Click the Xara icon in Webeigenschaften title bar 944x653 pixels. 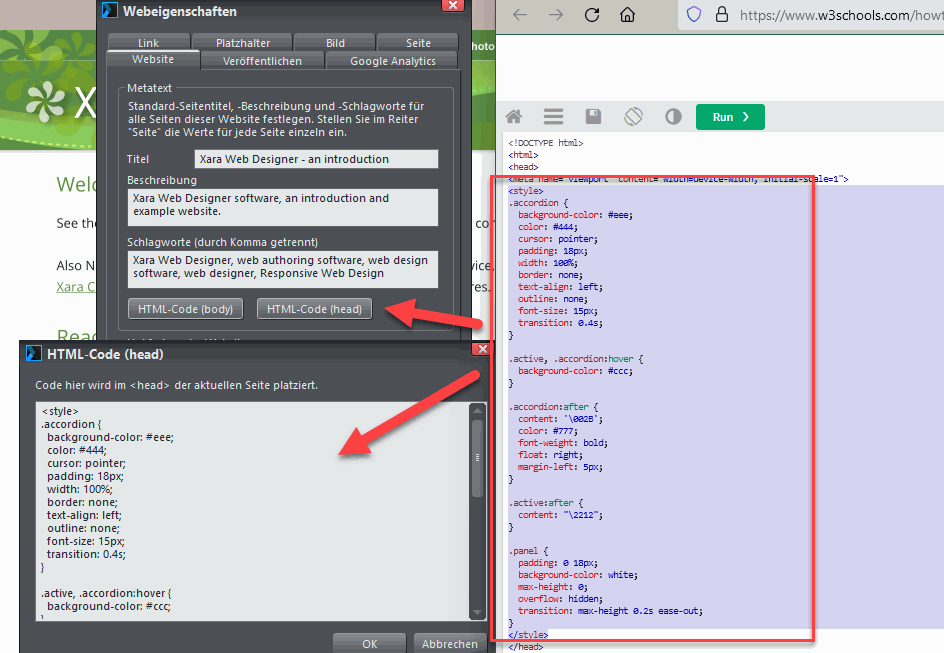[110, 10]
